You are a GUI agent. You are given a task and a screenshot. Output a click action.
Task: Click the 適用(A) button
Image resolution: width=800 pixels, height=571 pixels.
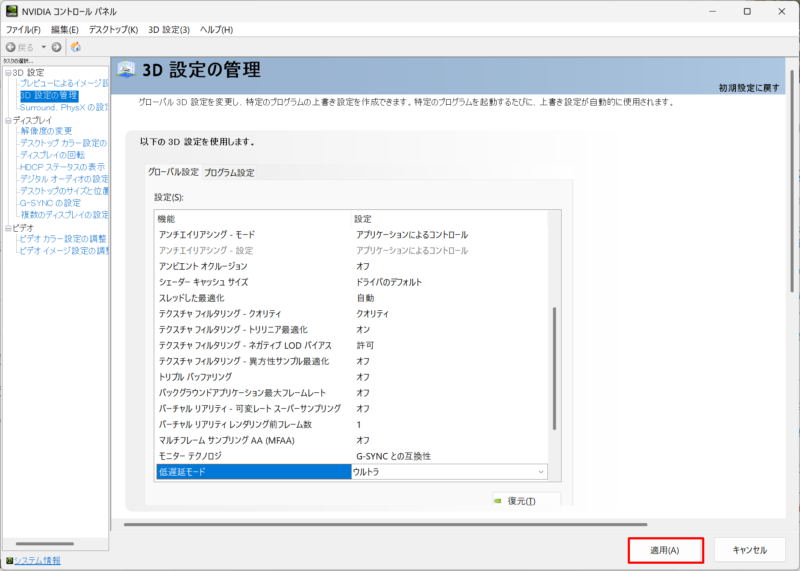(x=665, y=550)
